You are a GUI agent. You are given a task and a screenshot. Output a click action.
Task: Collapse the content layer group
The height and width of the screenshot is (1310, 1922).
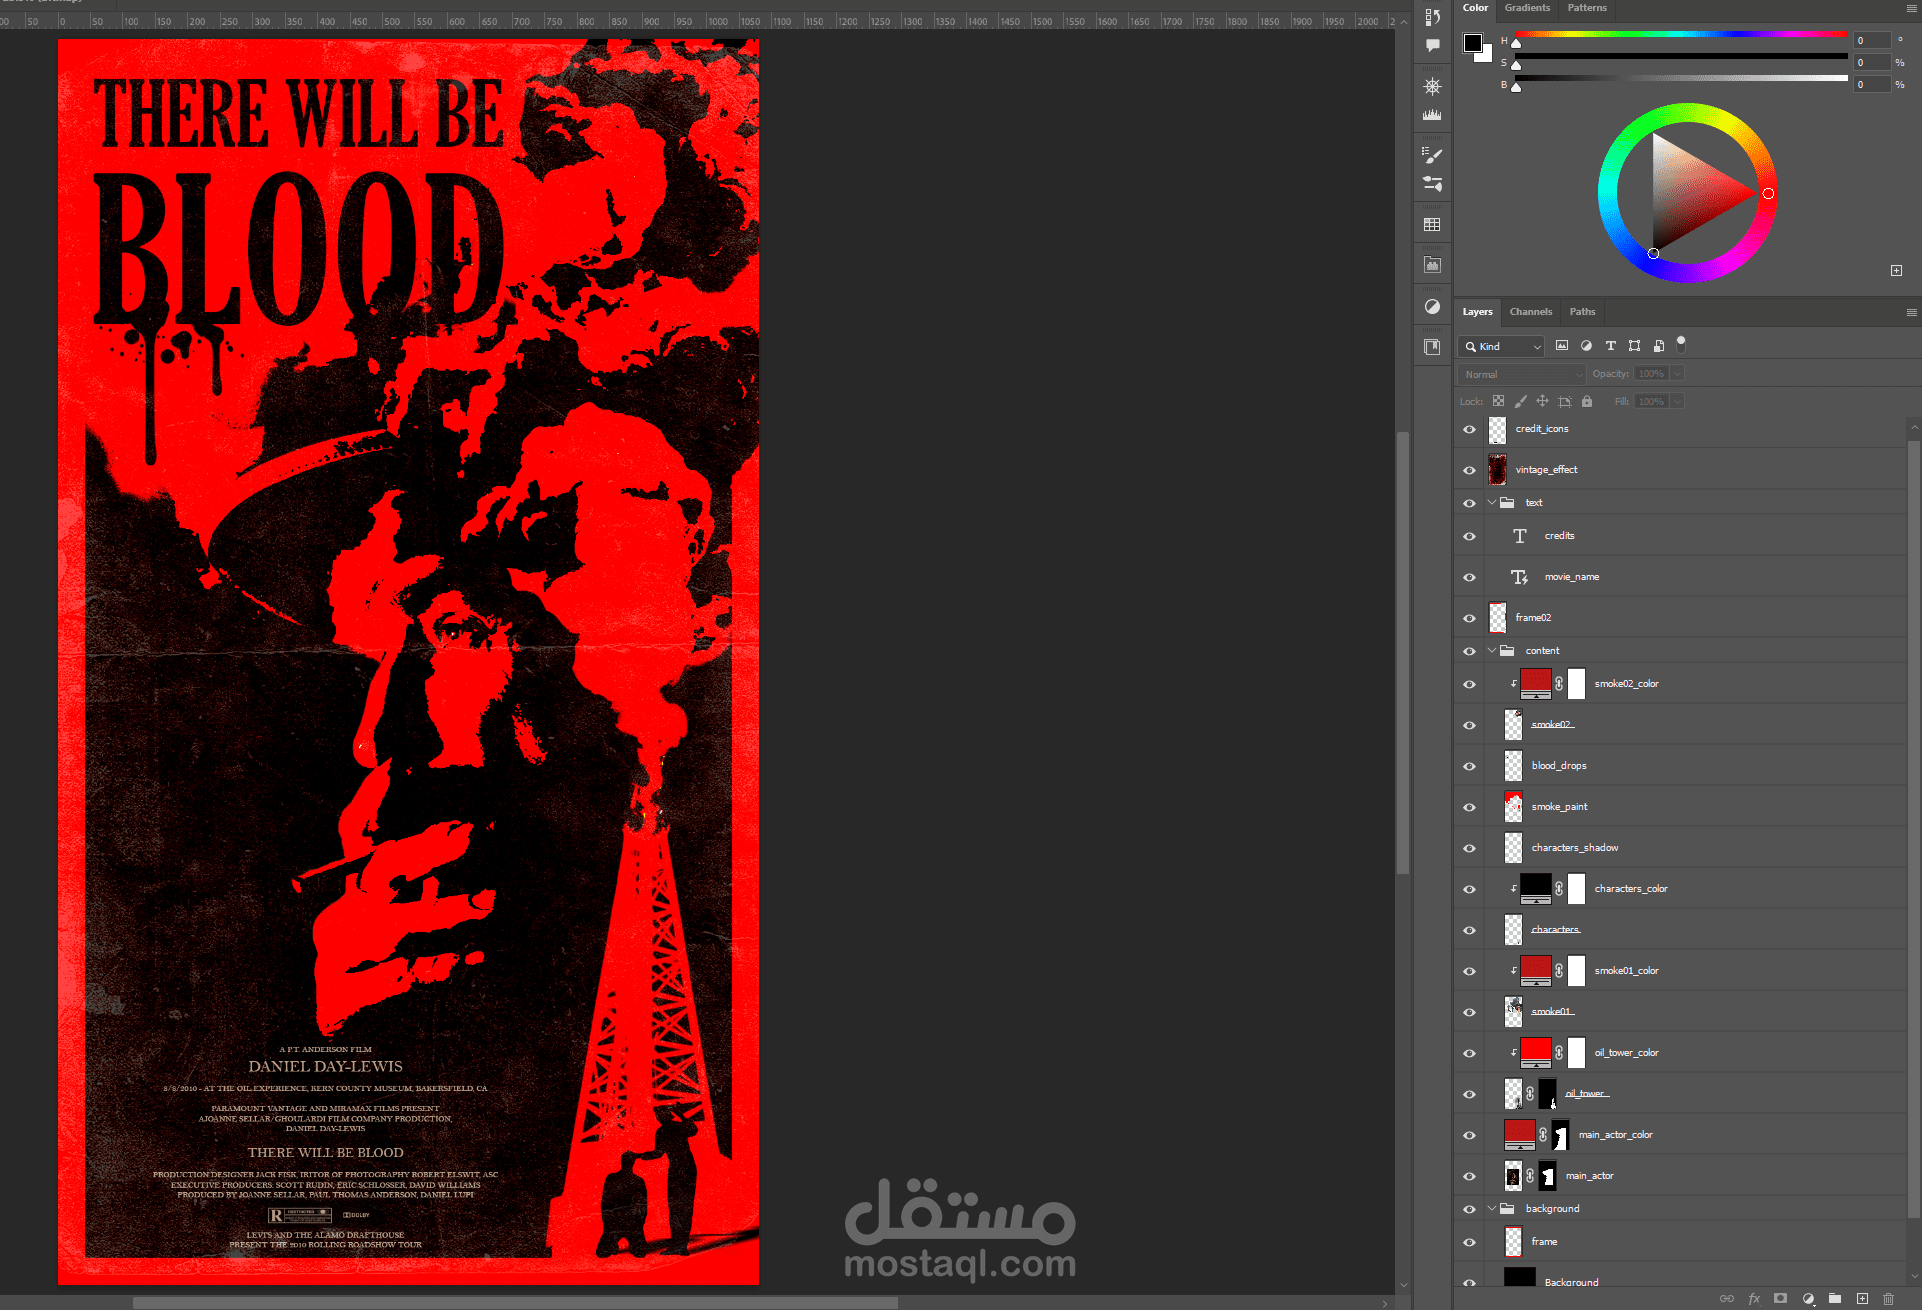1492,651
